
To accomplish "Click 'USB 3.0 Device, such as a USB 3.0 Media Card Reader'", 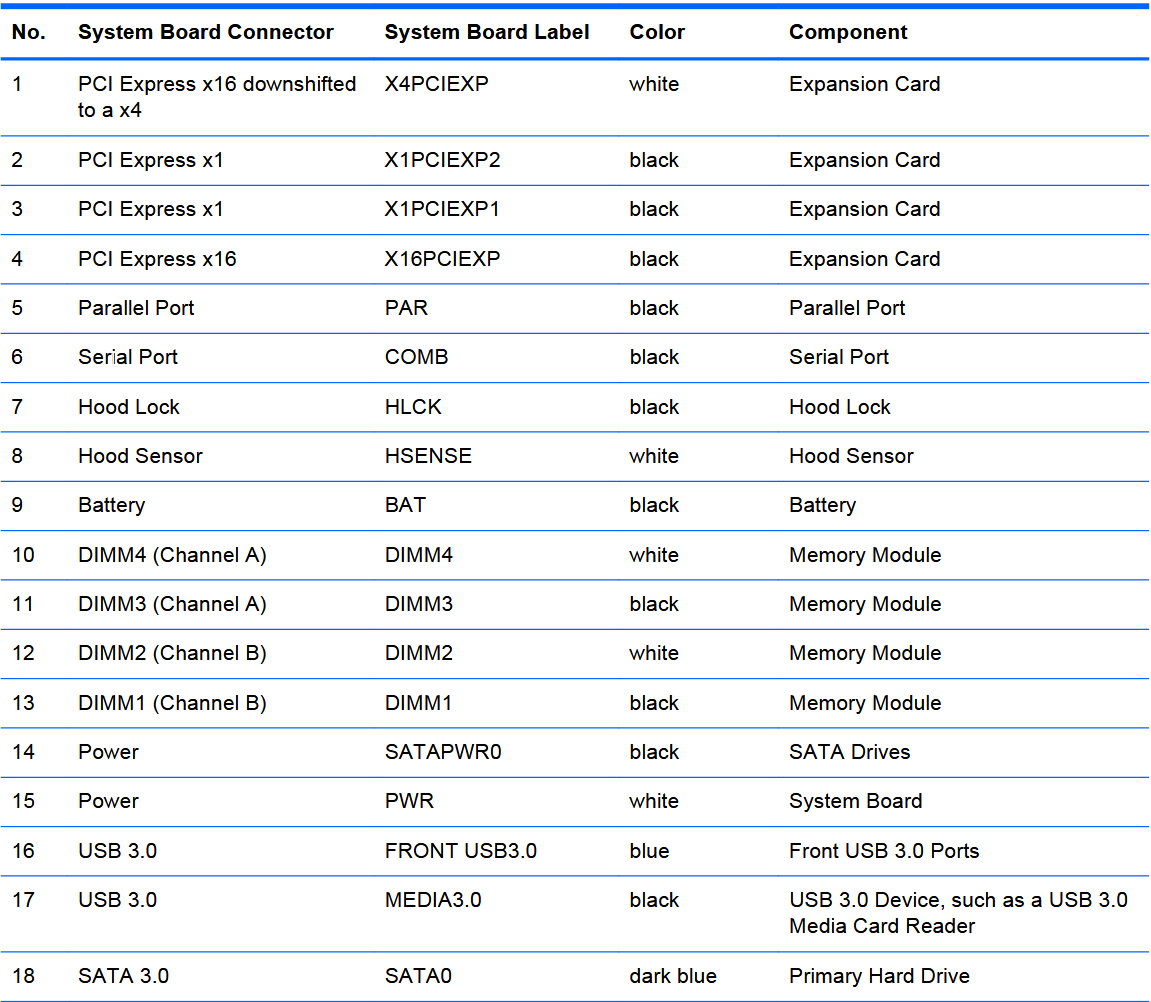I will tap(958, 914).
